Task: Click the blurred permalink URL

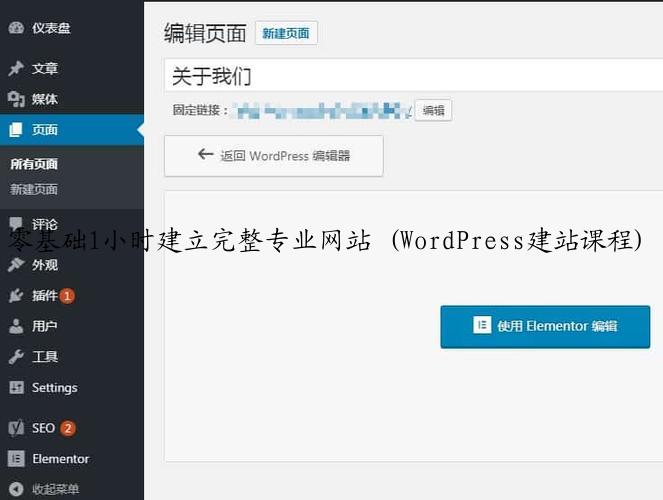Action: click(x=322, y=111)
